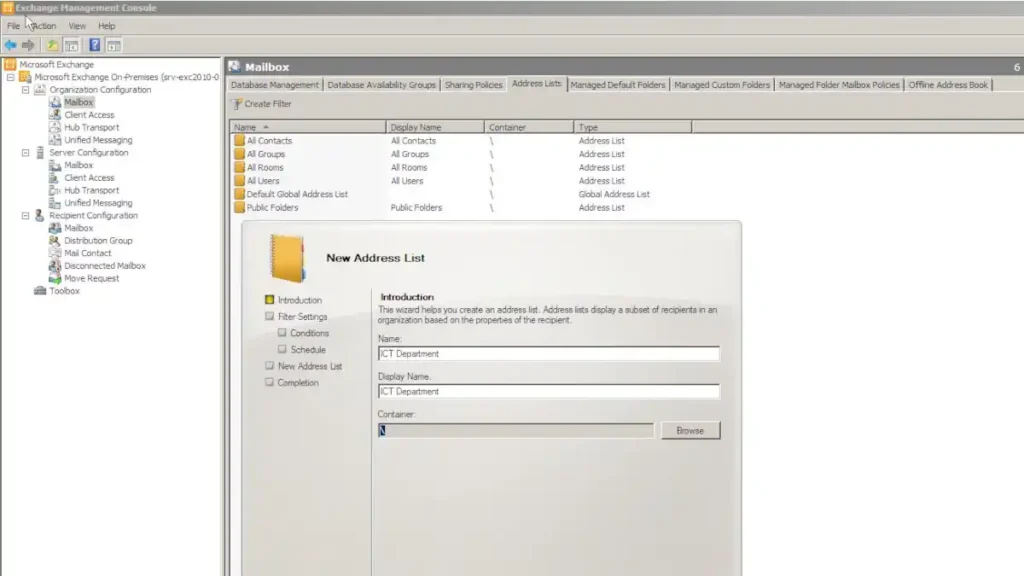Switch to the Offline Address Book tab
Viewport: 1024px width, 576px height.
coord(948,85)
